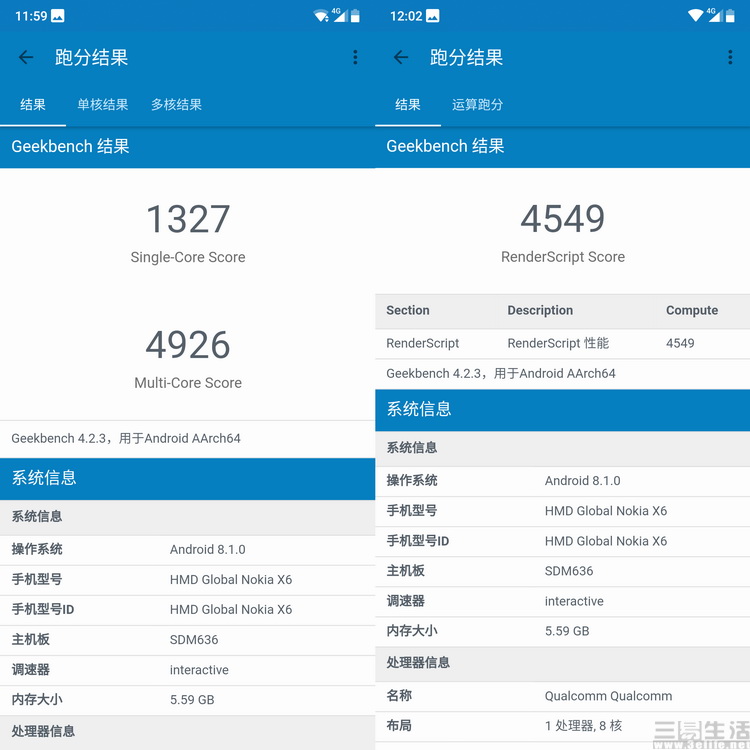Switch to 多核结果 tab

click(x=176, y=105)
